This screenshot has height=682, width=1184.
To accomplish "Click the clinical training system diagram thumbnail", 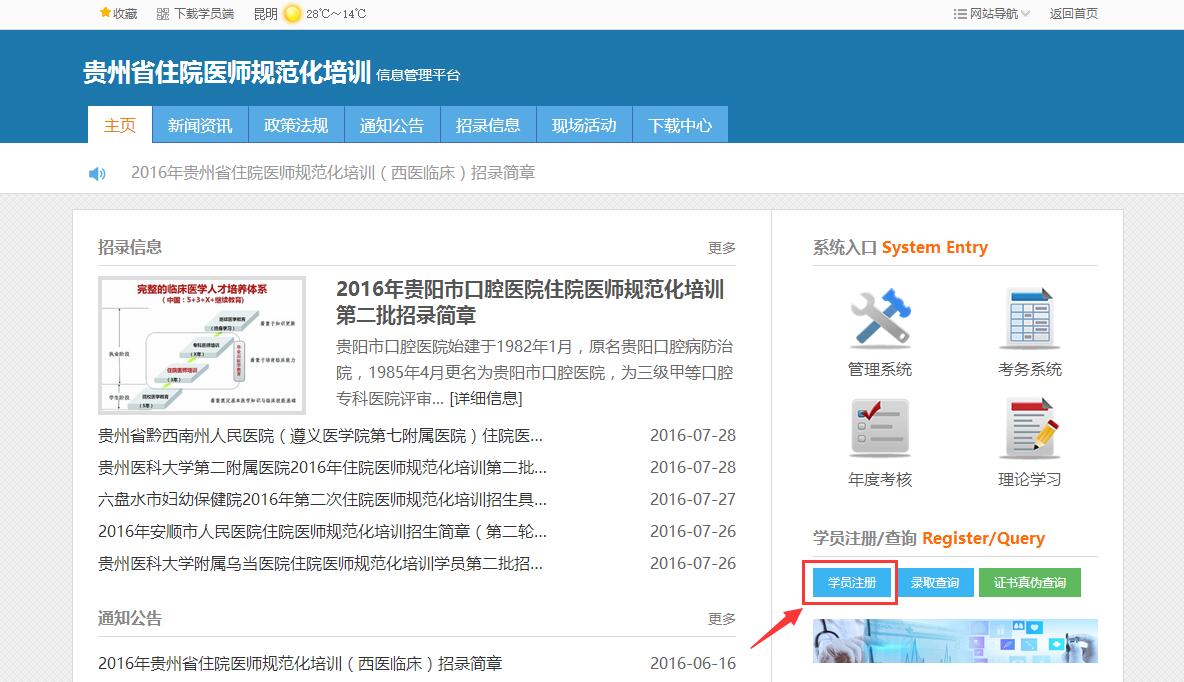I will pos(202,345).
